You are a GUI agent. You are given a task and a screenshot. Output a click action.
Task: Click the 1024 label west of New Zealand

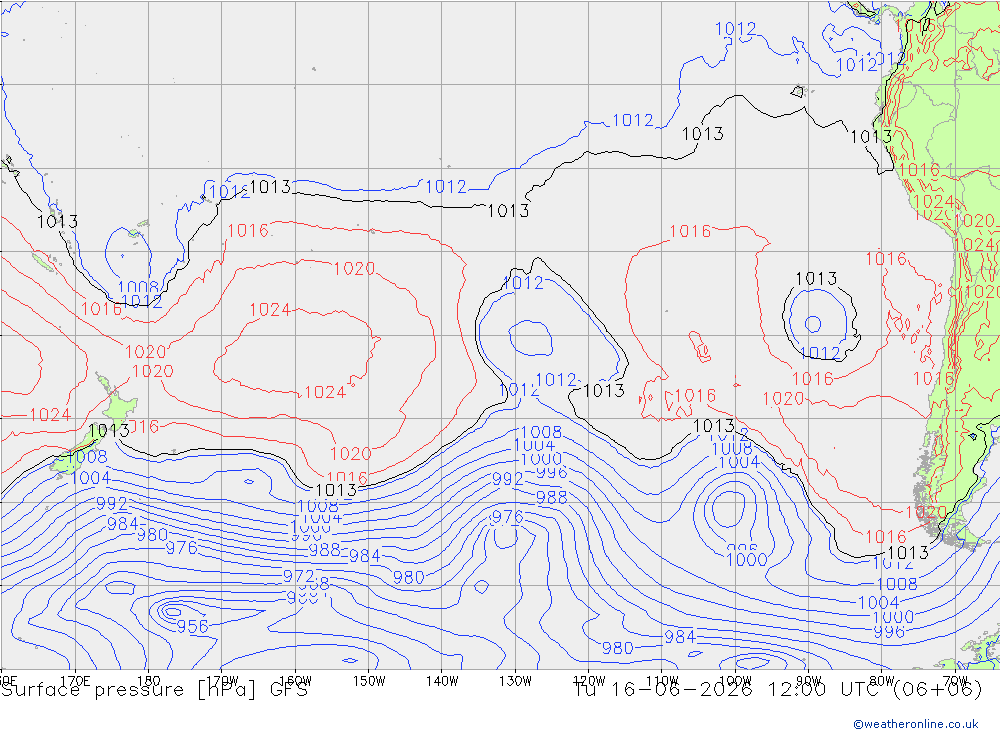coord(50,415)
